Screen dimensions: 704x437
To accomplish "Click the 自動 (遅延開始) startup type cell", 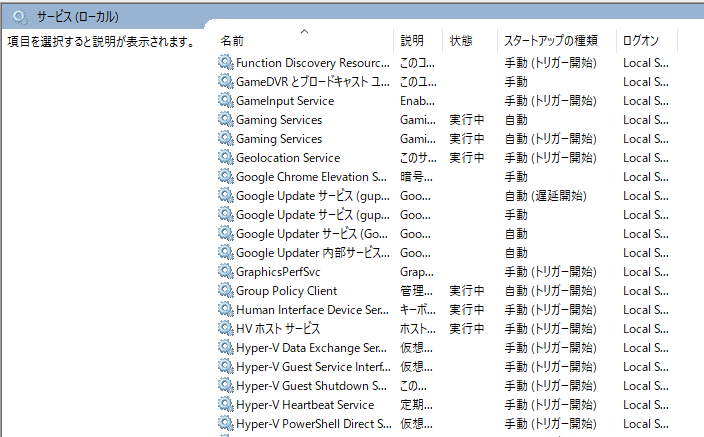I will [x=546, y=196].
